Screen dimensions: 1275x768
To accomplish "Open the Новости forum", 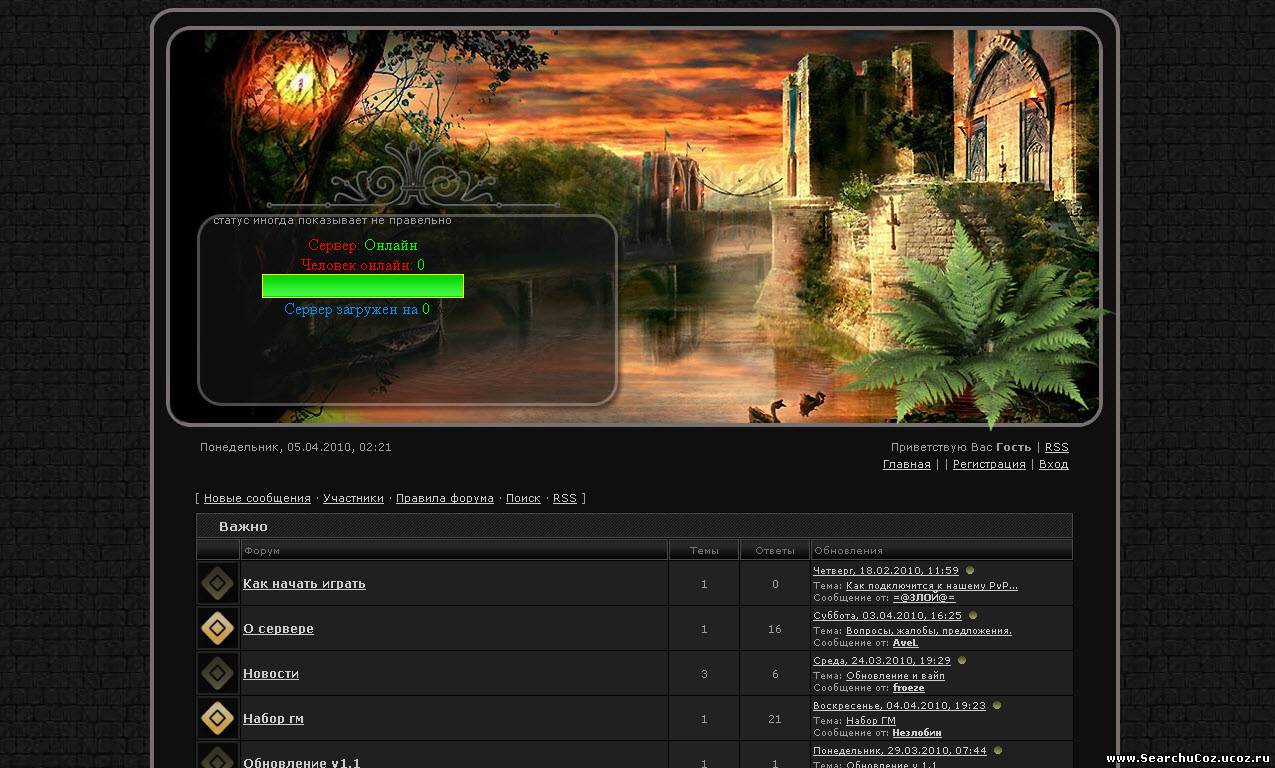I will pyautogui.click(x=271, y=673).
